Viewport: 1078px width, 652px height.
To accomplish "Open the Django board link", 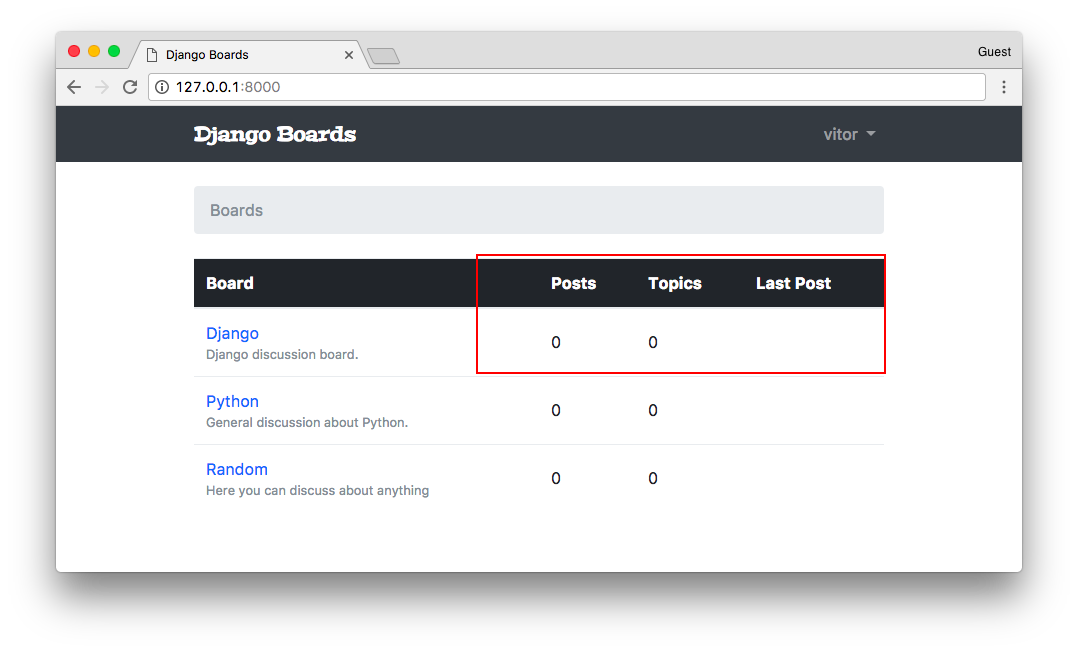I will (232, 333).
